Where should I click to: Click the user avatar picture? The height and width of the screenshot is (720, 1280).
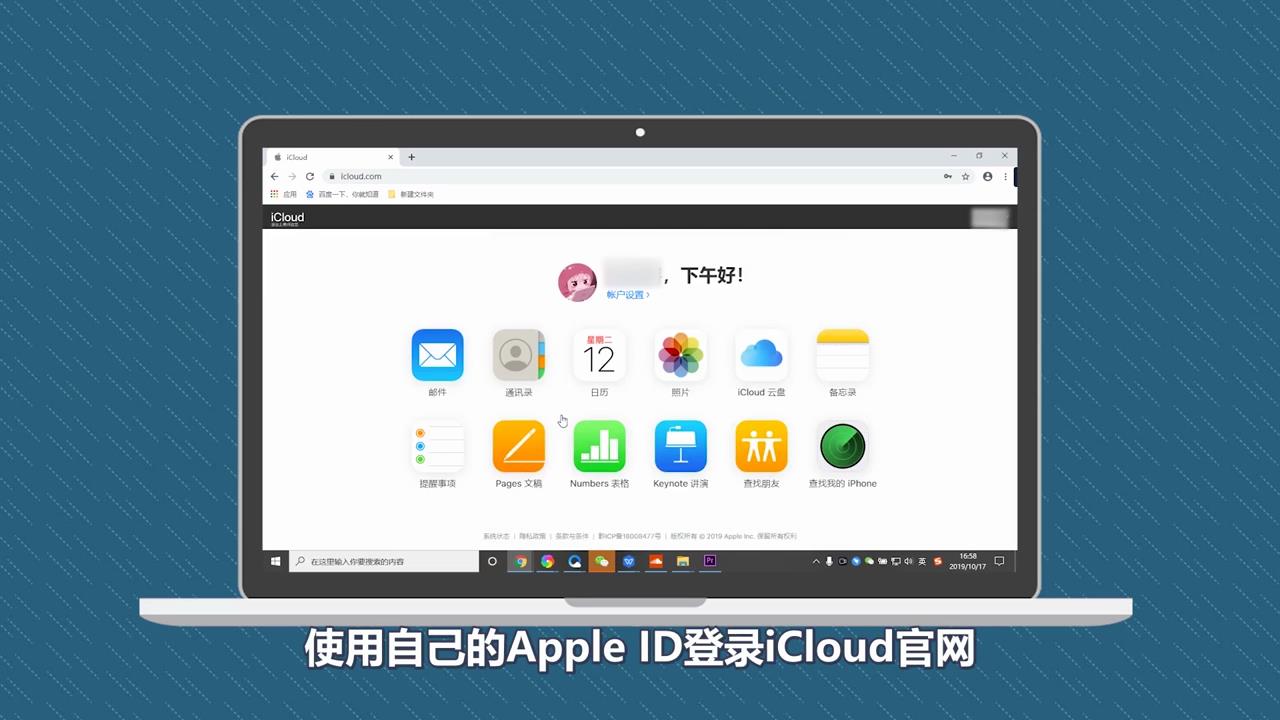577,282
